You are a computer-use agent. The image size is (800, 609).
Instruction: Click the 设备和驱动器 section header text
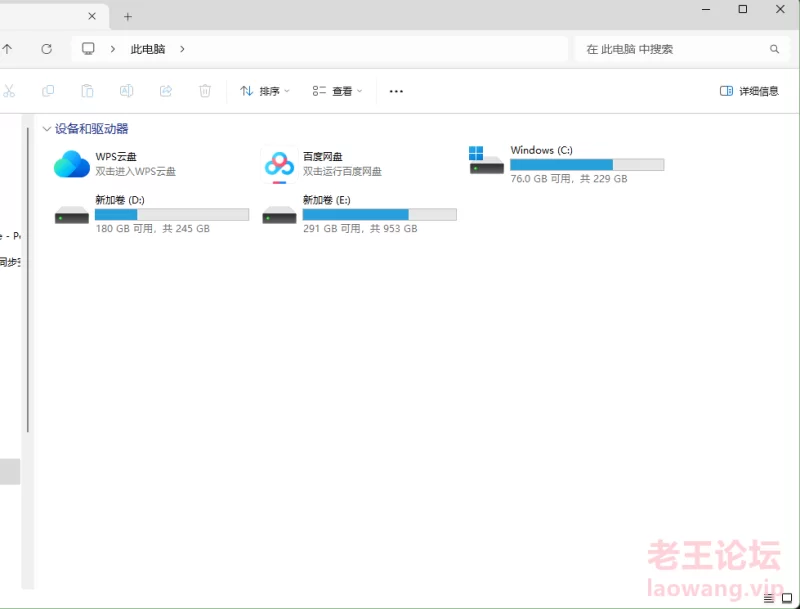point(91,129)
